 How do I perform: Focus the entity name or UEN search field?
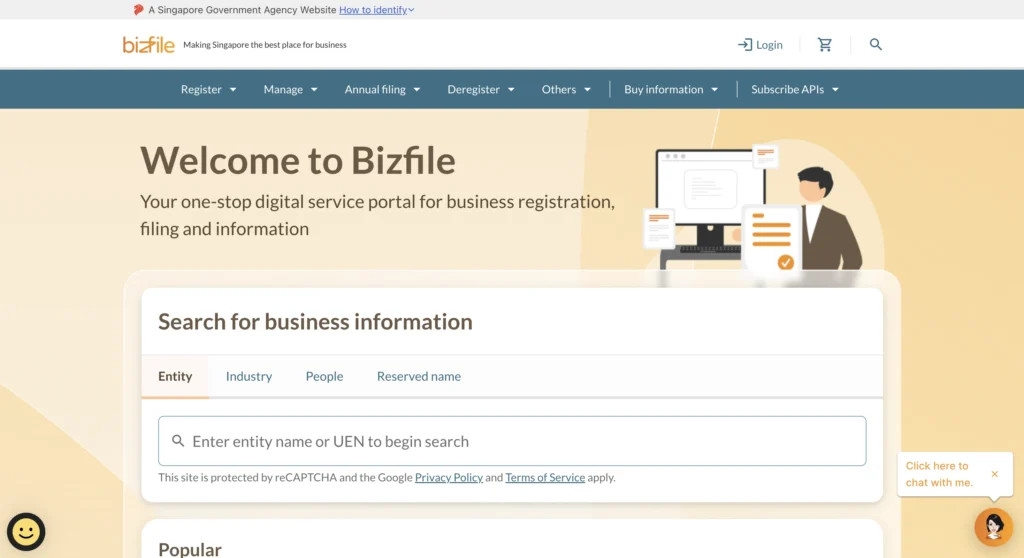(x=512, y=441)
